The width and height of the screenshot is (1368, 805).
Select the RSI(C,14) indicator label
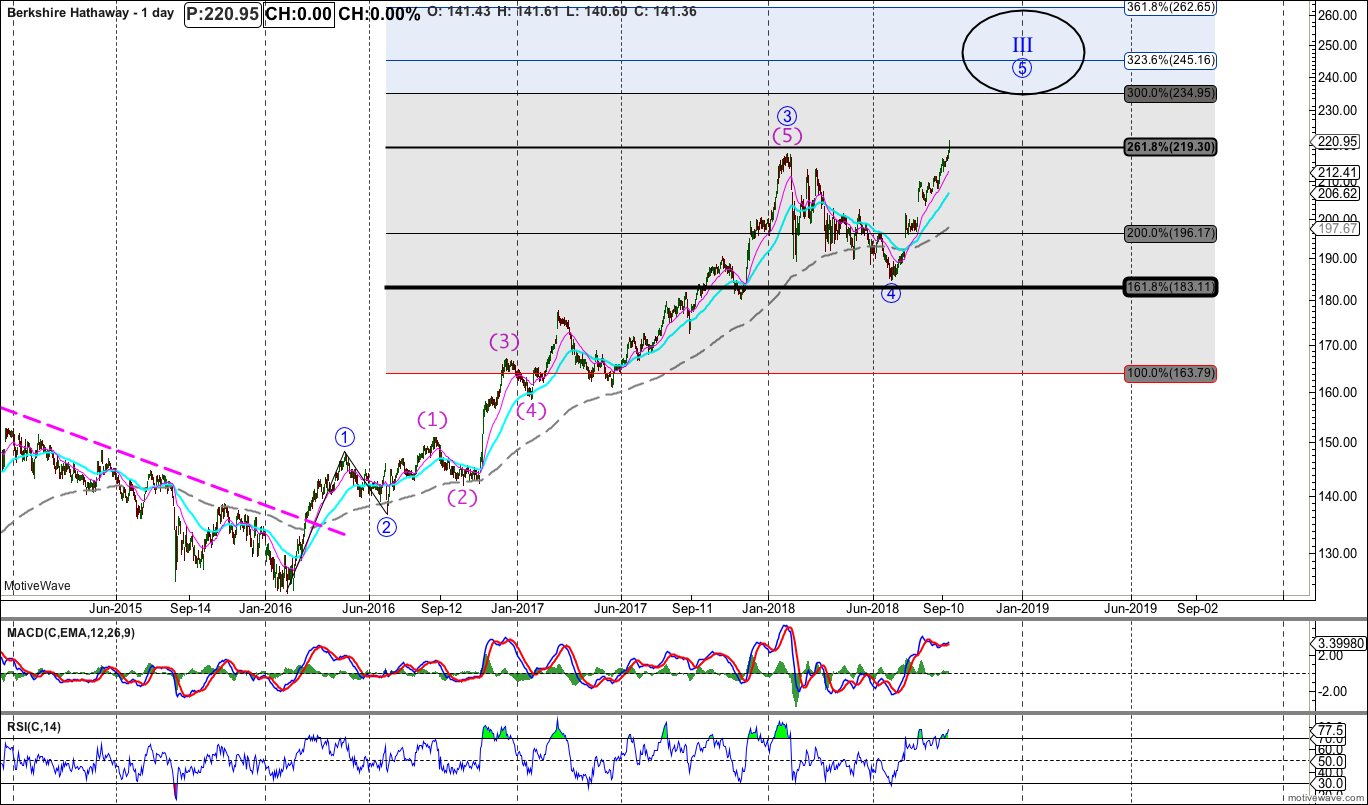pyautogui.click(x=33, y=727)
